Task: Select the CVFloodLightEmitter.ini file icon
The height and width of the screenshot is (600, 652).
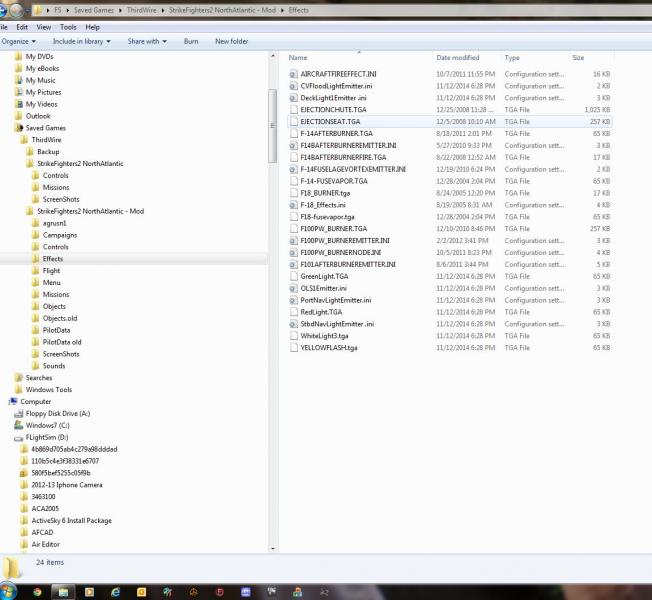Action: point(294,86)
